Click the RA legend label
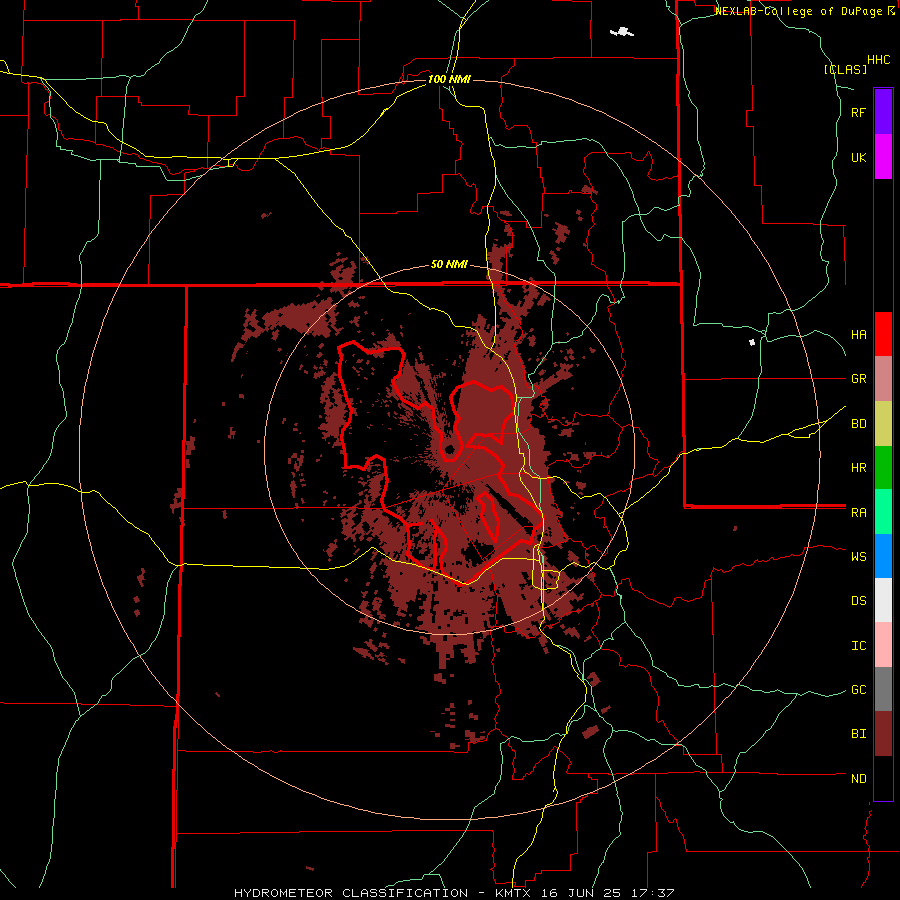Screen dimensions: 900x900 tap(858, 513)
